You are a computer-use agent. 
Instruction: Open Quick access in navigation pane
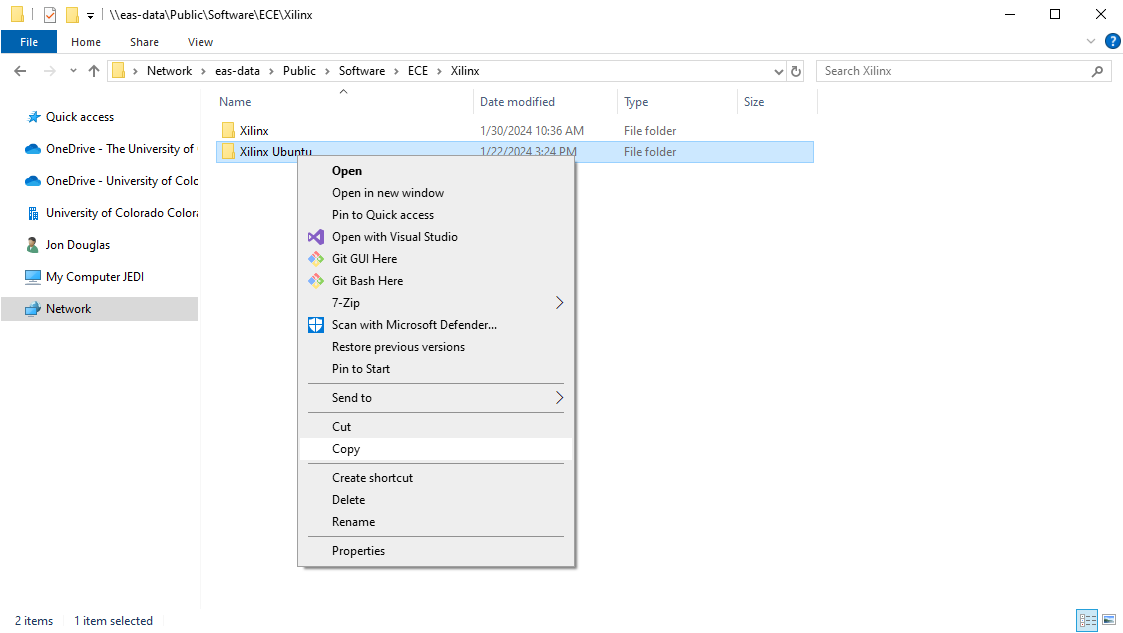point(79,117)
